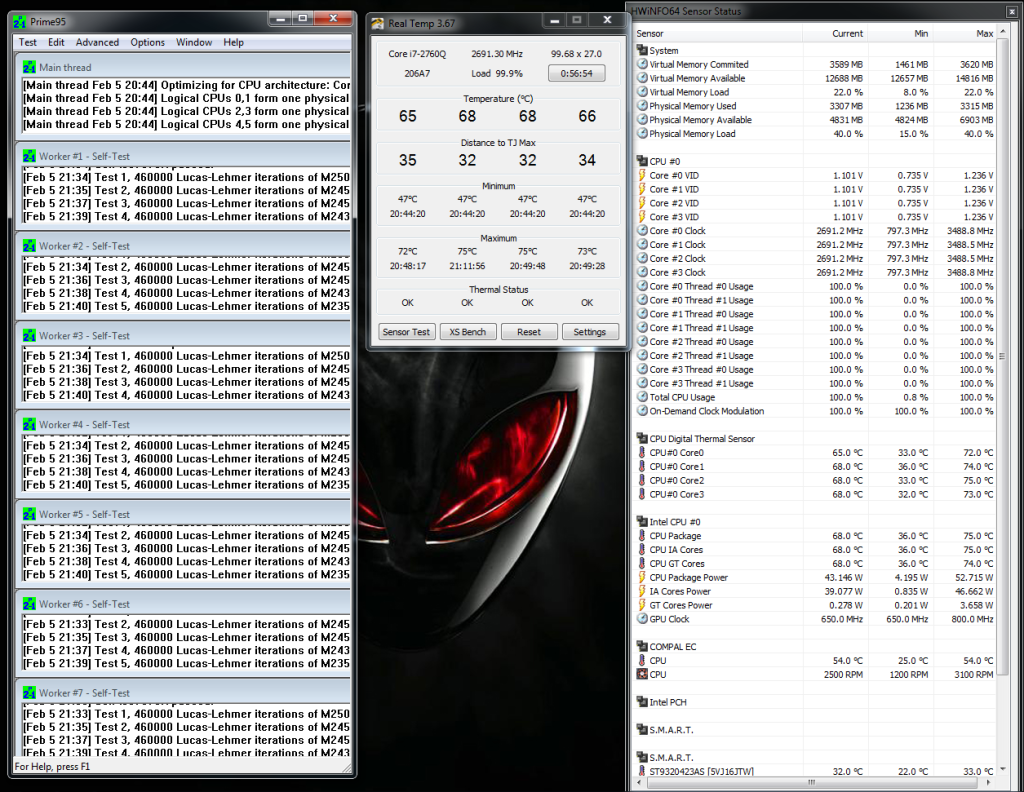1024x792 pixels.
Task: Click the fan icon beside CPU RPM
Action: coord(642,675)
